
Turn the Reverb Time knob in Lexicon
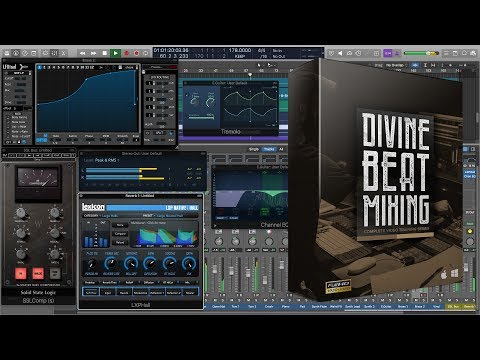[111, 264]
